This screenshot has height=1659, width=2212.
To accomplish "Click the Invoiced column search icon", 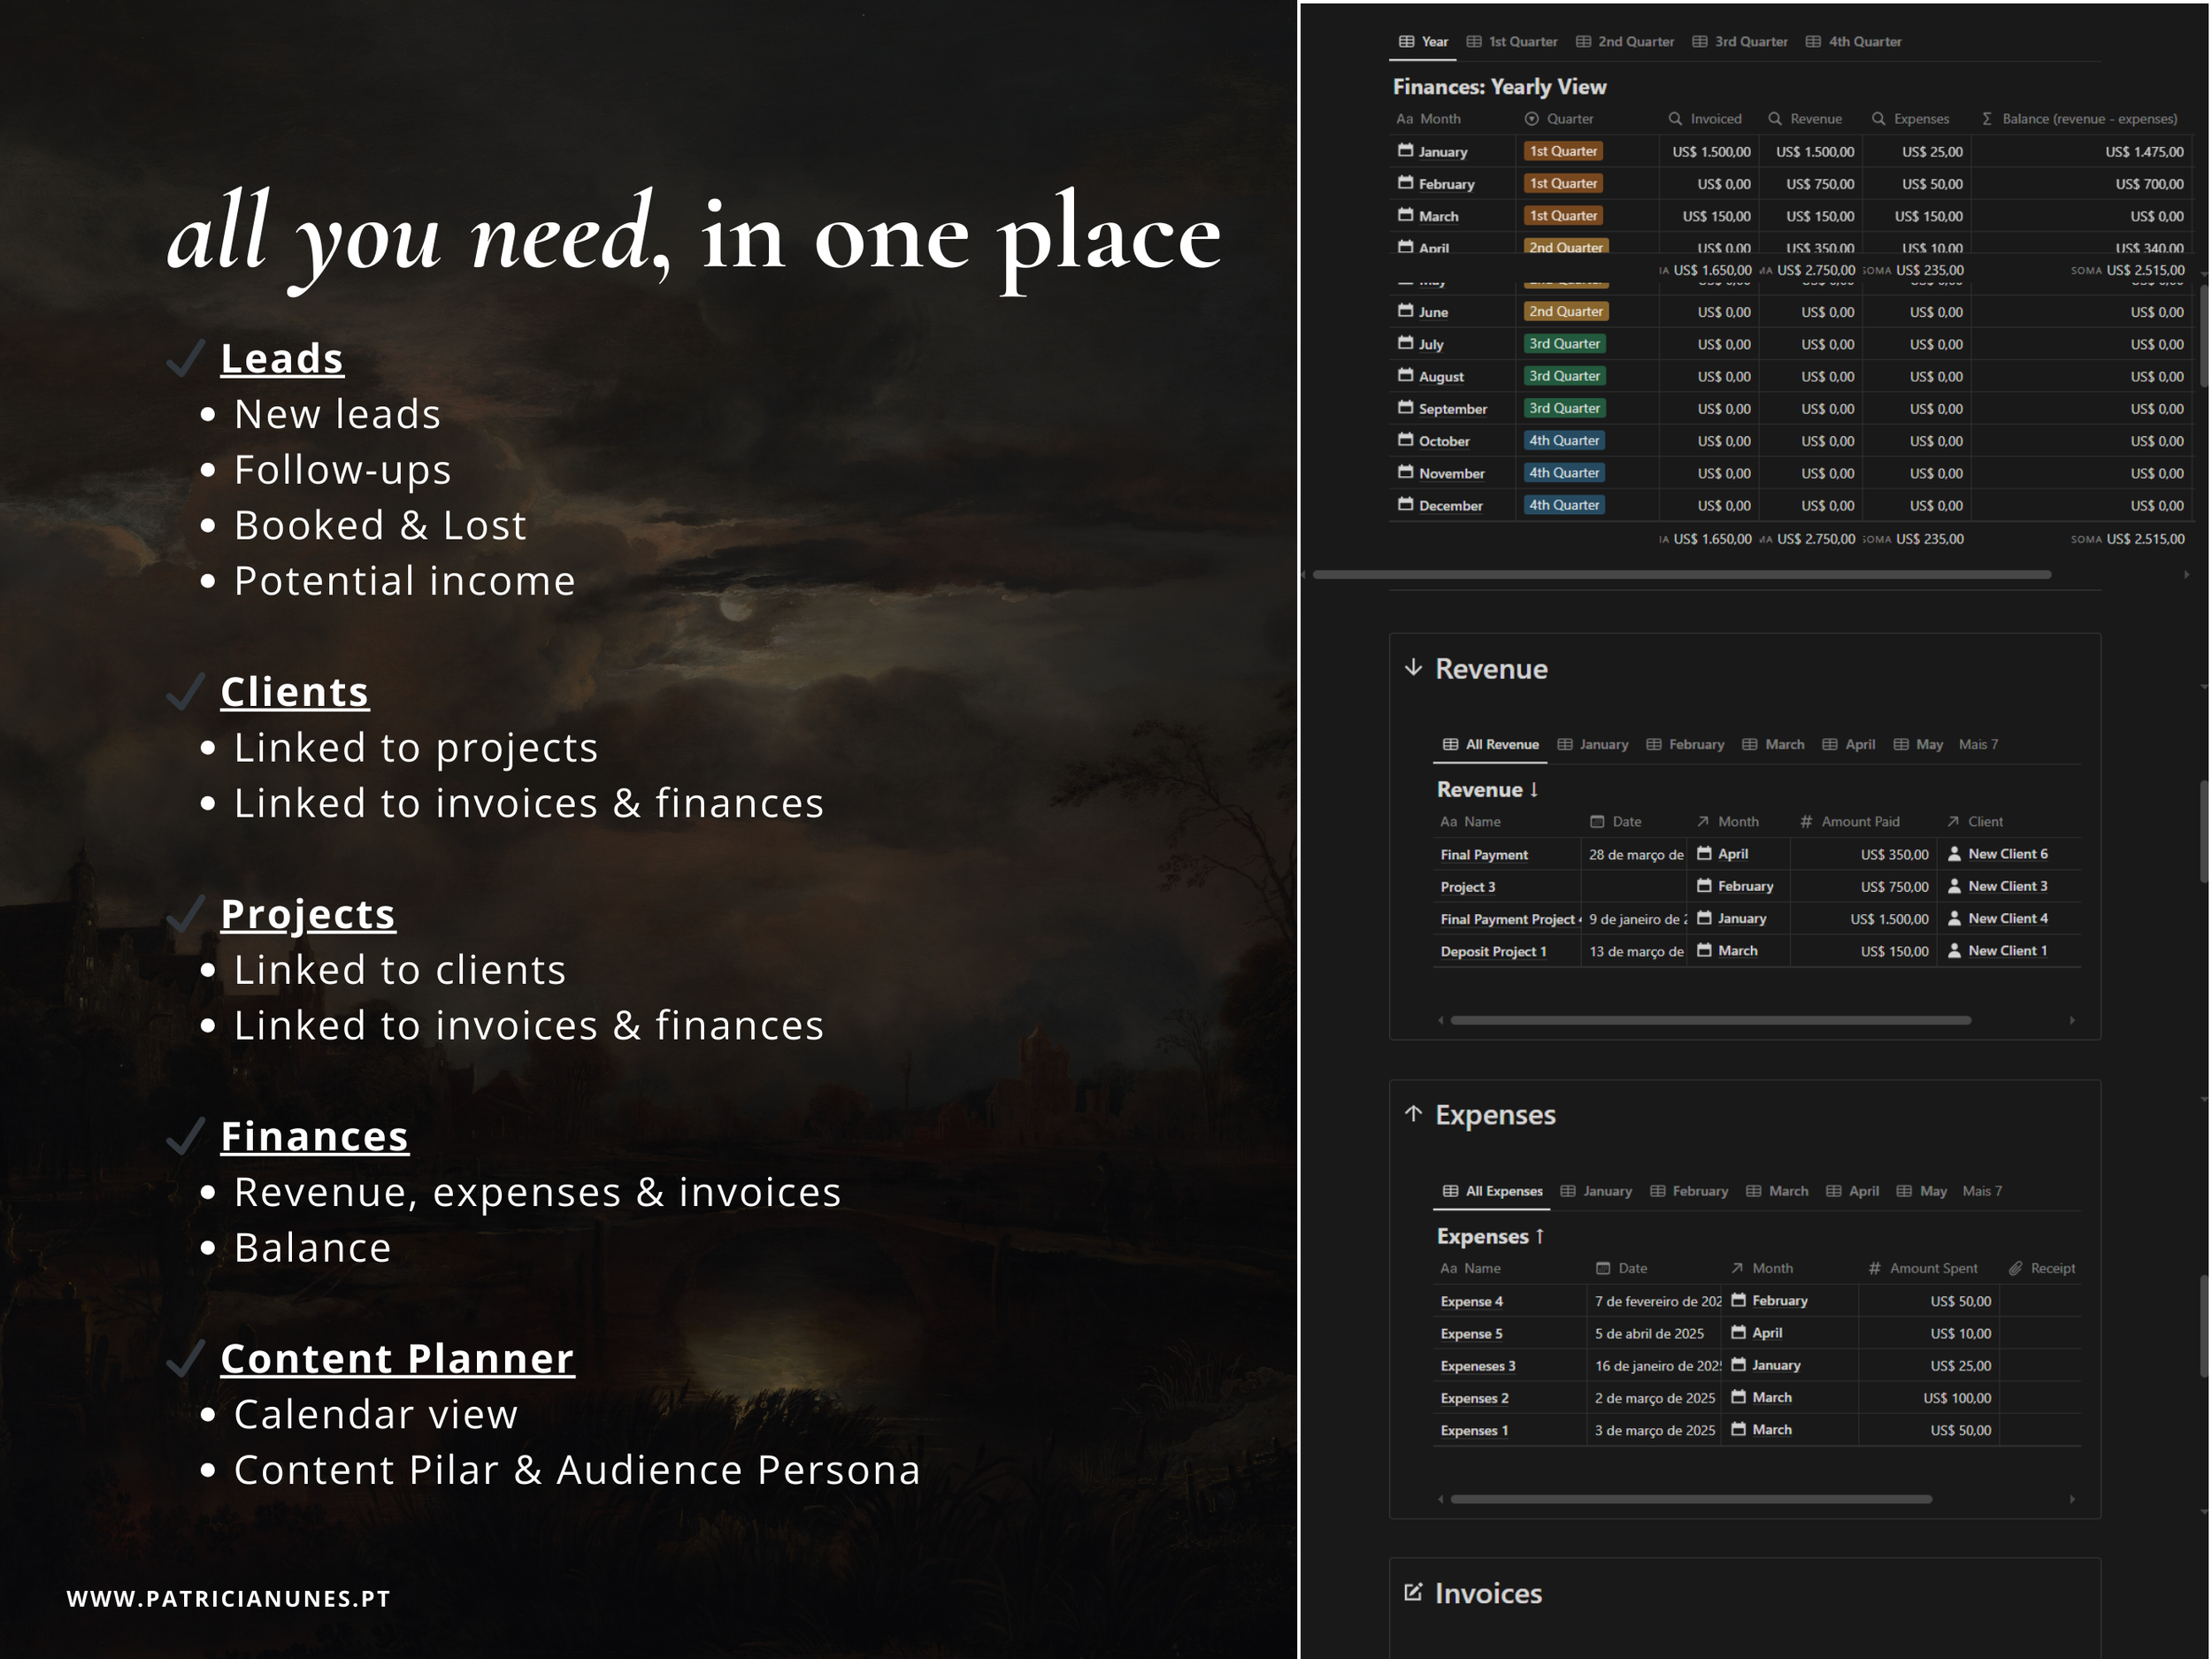I will (1675, 119).
